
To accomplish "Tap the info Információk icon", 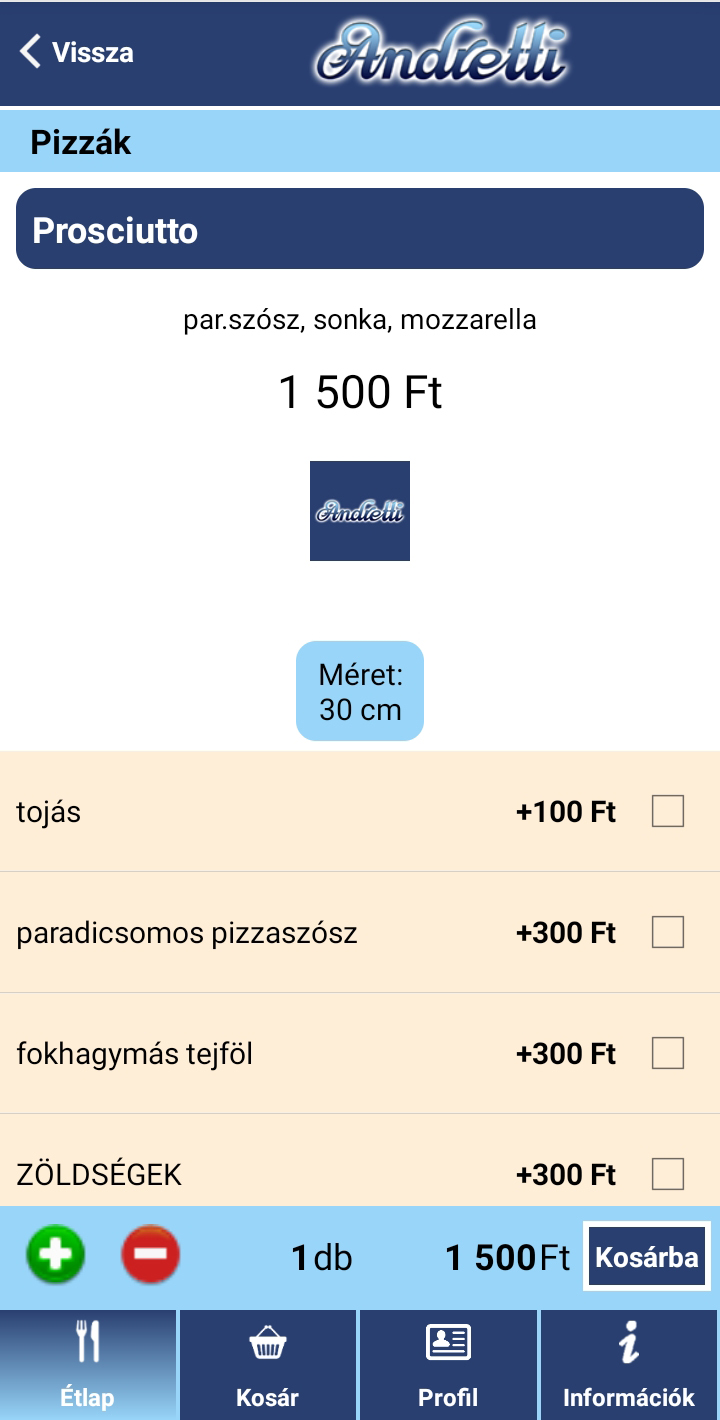I will click(628, 1342).
